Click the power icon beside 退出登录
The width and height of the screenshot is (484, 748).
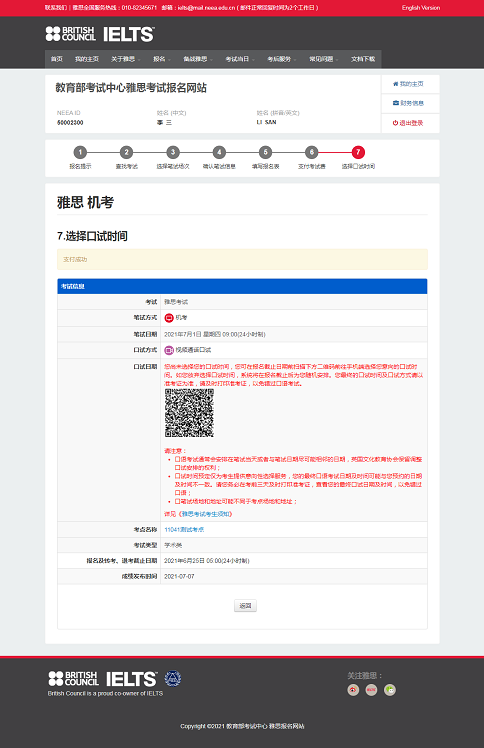[x=395, y=123]
